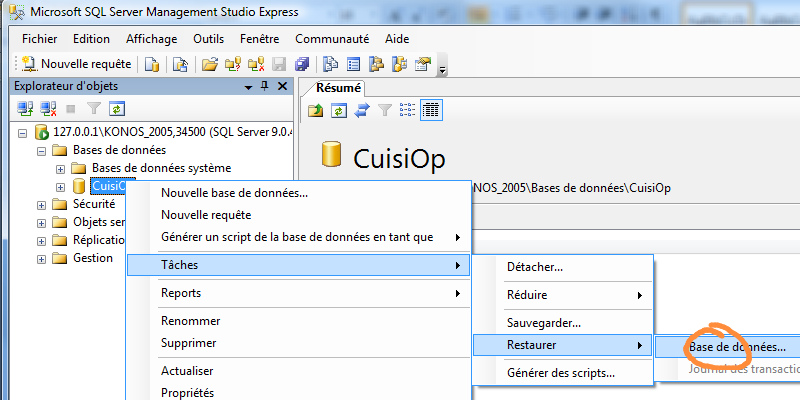Screen dimensions: 800x400
Task: Click Nouvelle base de données... in context menu
Action: click(234, 192)
